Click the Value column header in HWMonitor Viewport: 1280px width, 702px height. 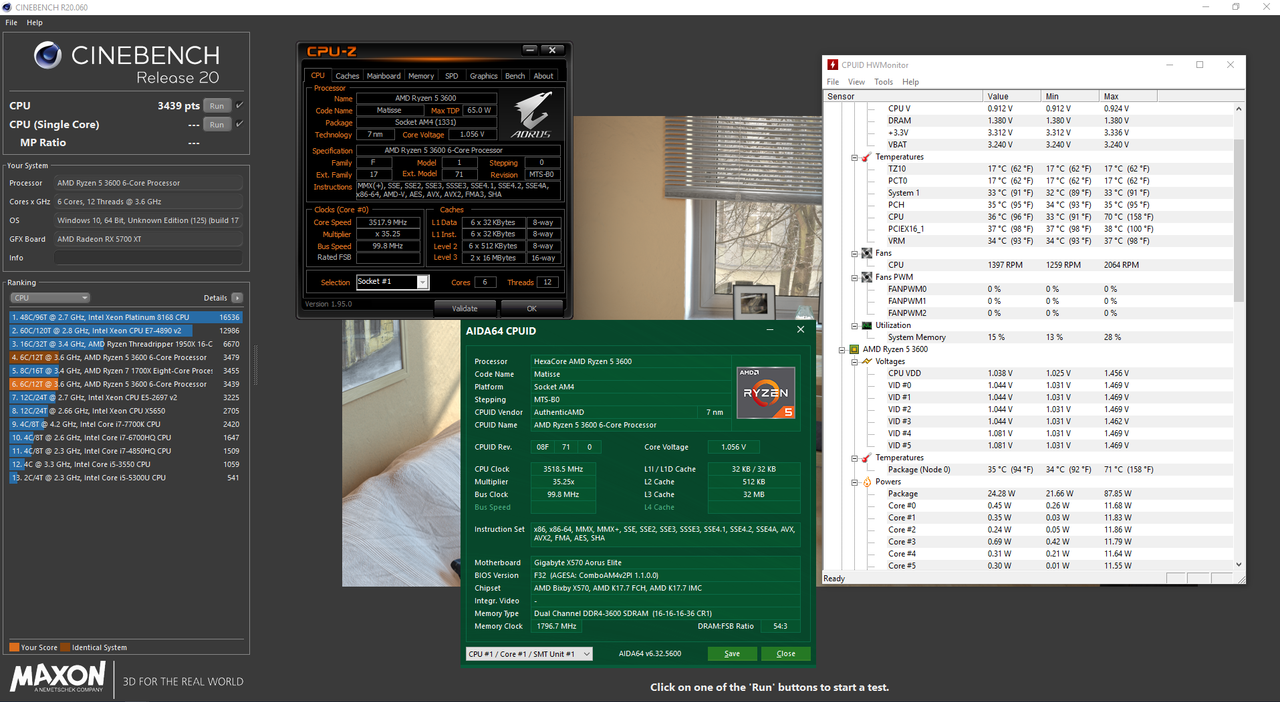[x=1012, y=96]
